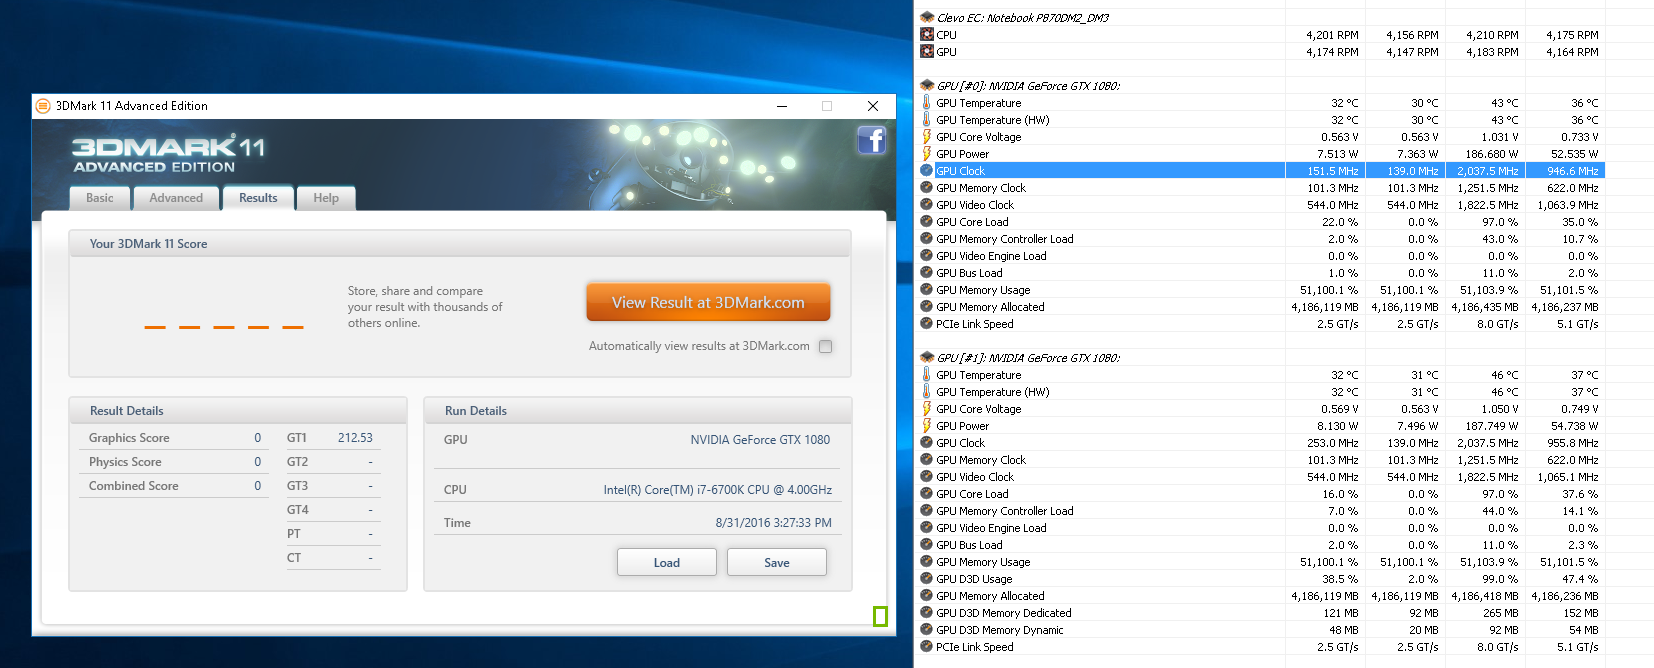Viewport: 1654px width, 668px height.
Task: Click the Intel(R) Core(TM) i7-6700K CPU text
Action: [x=718, y=490]
